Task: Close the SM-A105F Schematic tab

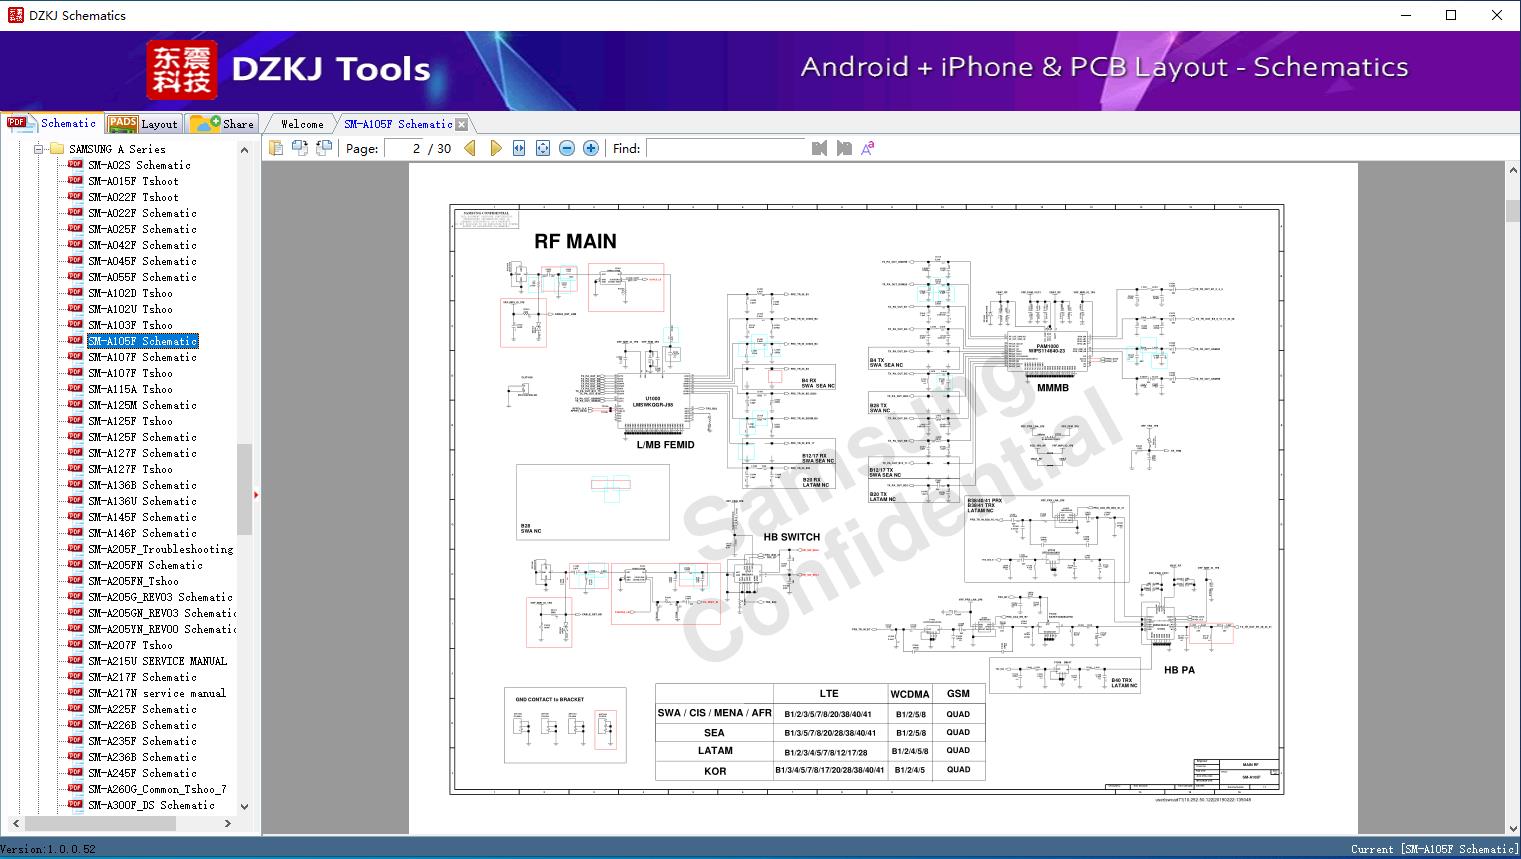Action: 461,125
